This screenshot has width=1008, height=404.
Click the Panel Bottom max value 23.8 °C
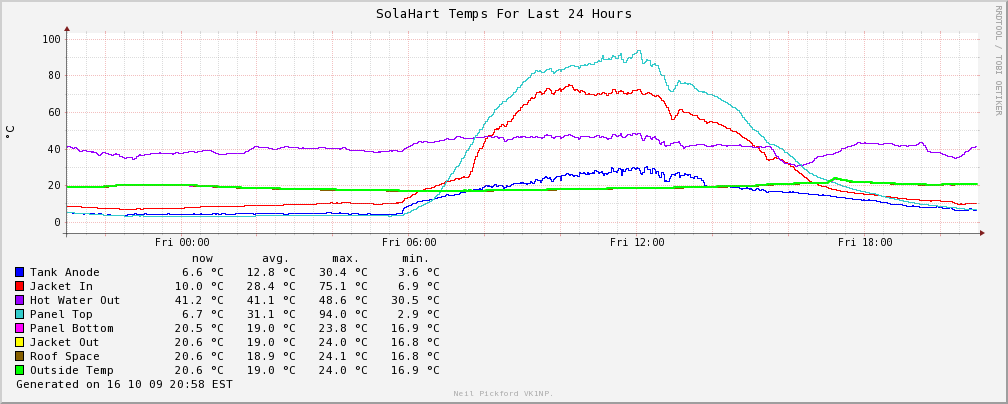click(x=343, y=328)
